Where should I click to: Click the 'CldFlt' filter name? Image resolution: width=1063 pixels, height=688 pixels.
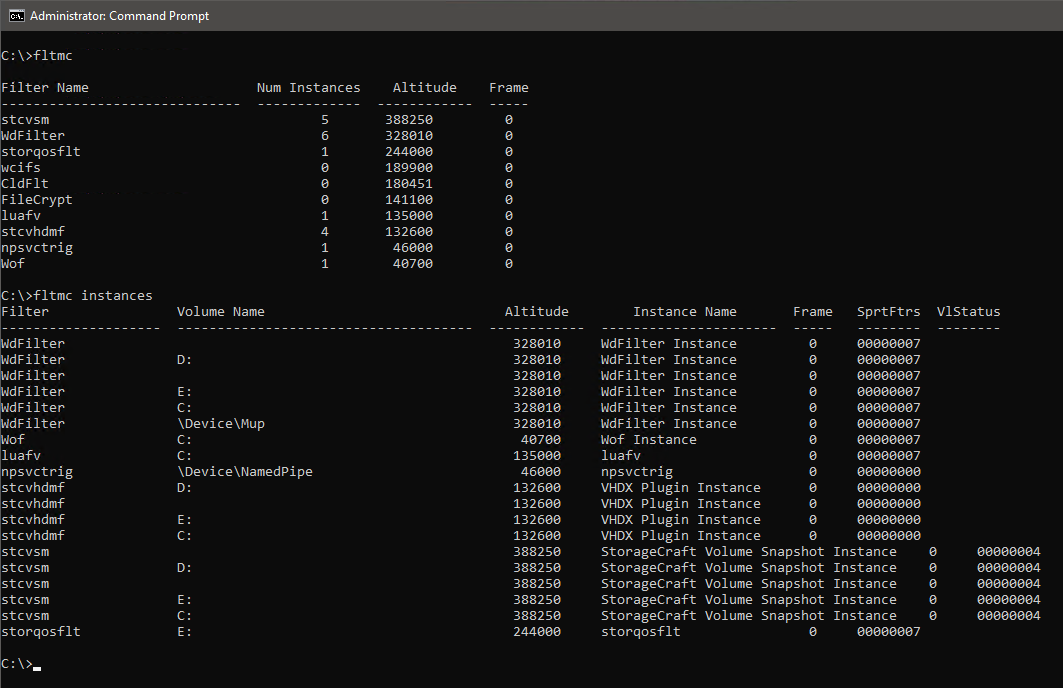(24, 184)
